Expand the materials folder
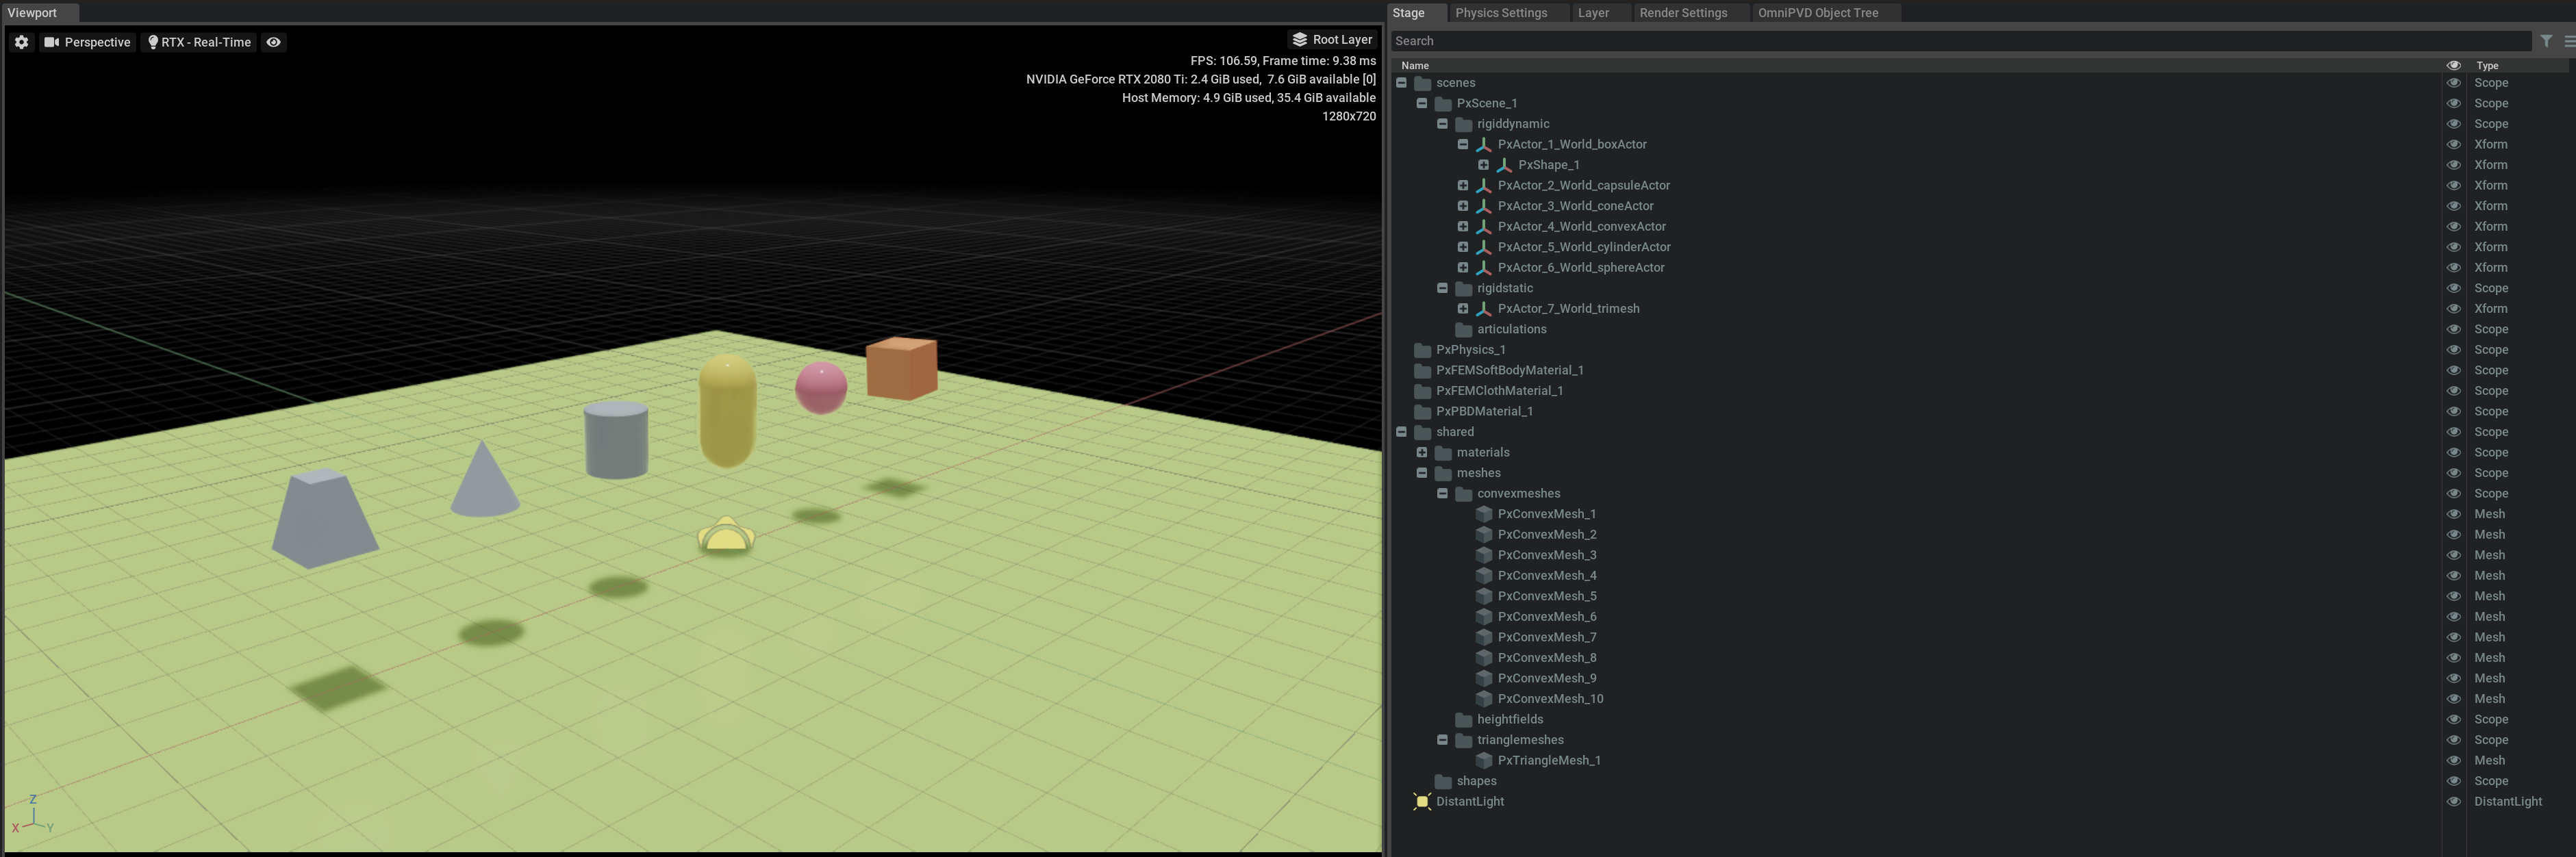Image resolution: width=2576 pixels, height=857 pixels. pyautogui.click(x=1421, y=453)
